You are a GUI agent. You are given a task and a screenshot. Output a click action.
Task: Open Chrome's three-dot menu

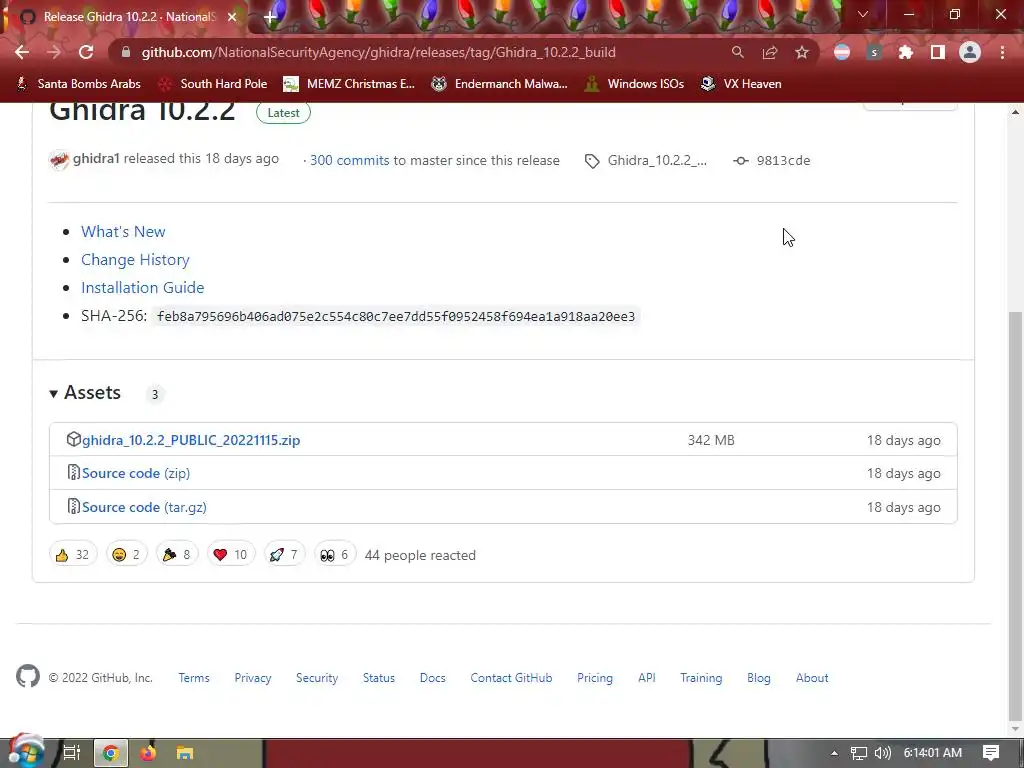click(x=1002, y=52)
